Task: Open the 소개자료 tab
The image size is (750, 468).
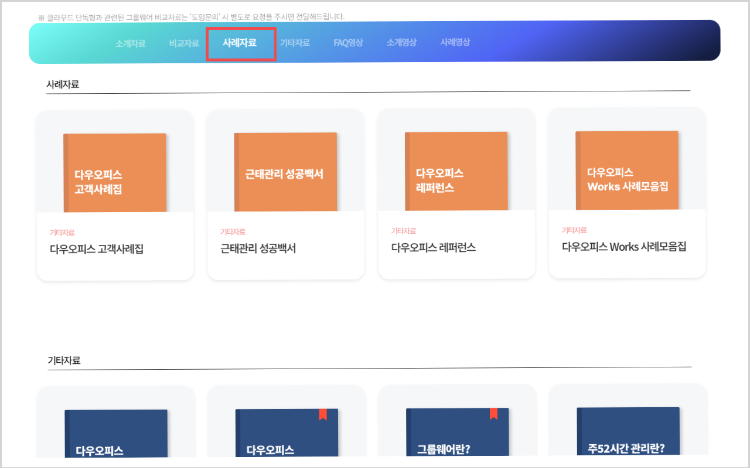Action: coord(130,44)
